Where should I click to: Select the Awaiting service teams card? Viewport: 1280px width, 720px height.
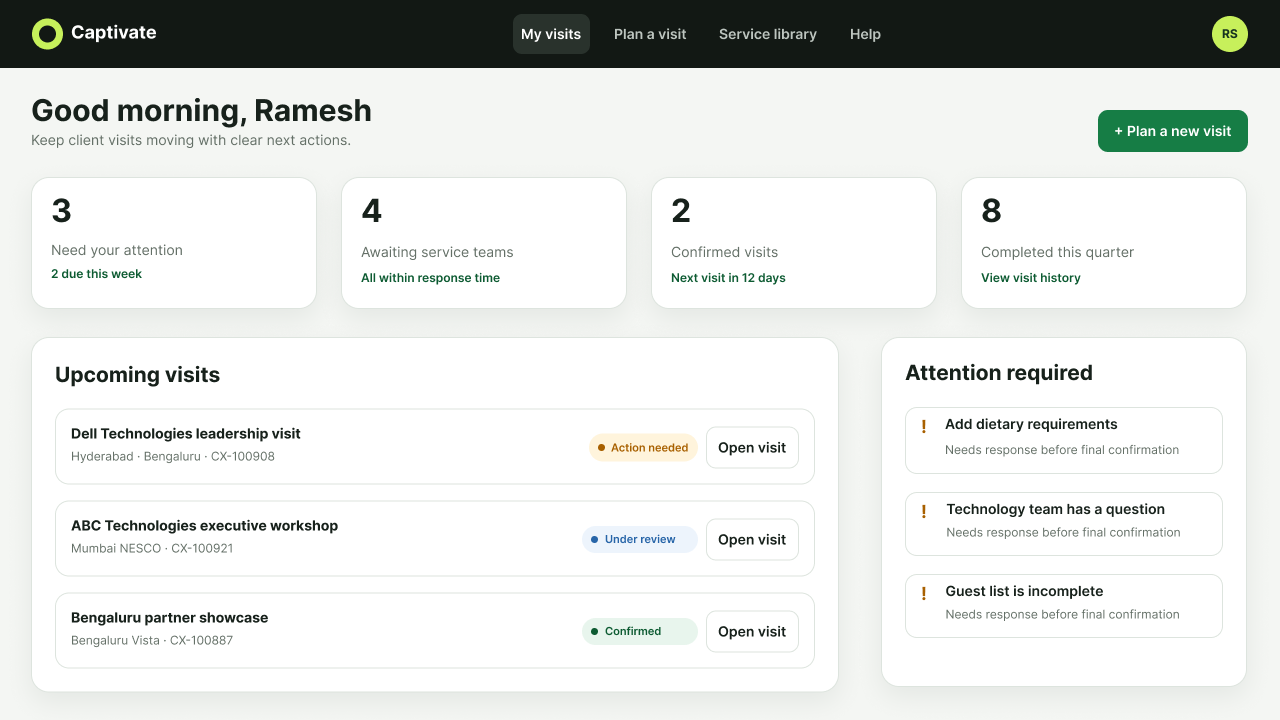click(x=484, y=243)
